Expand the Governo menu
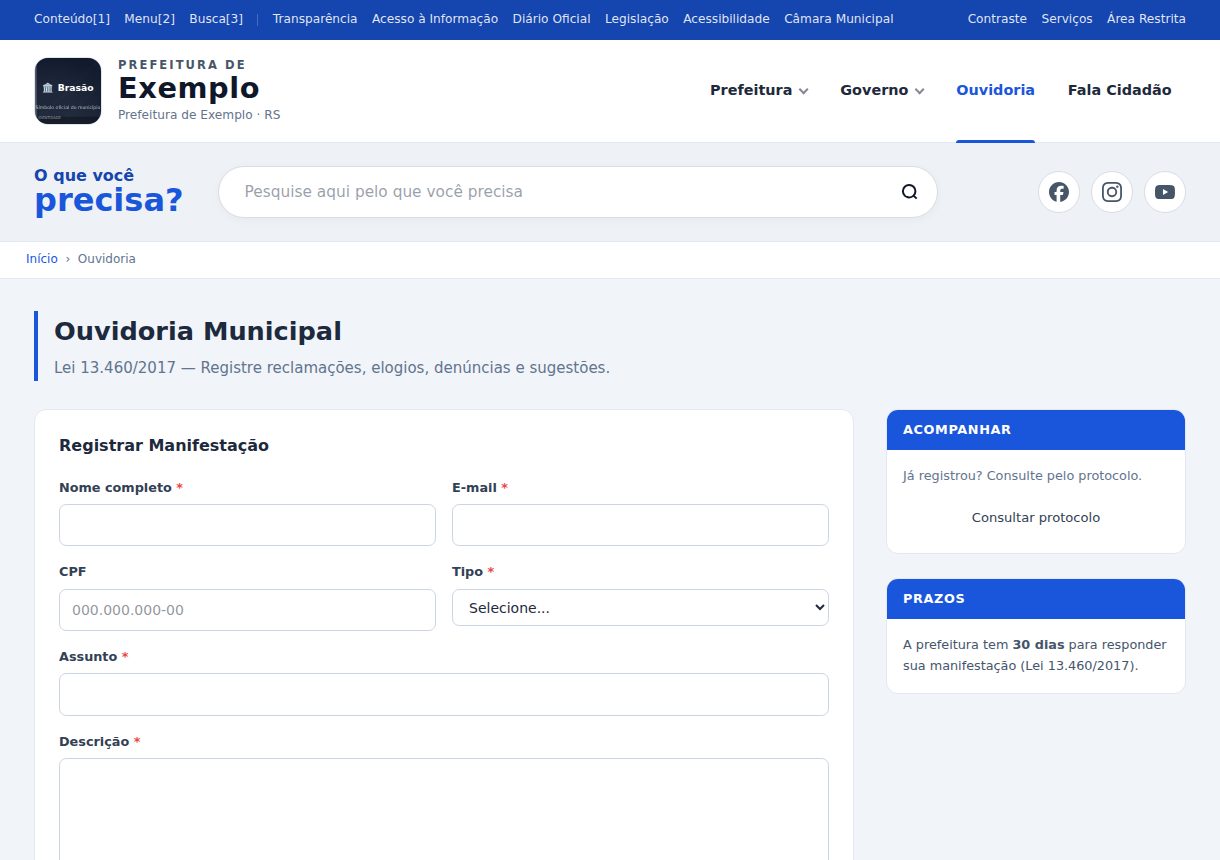The width and height of the screenshot is (1220, 860). click(882, 90)
